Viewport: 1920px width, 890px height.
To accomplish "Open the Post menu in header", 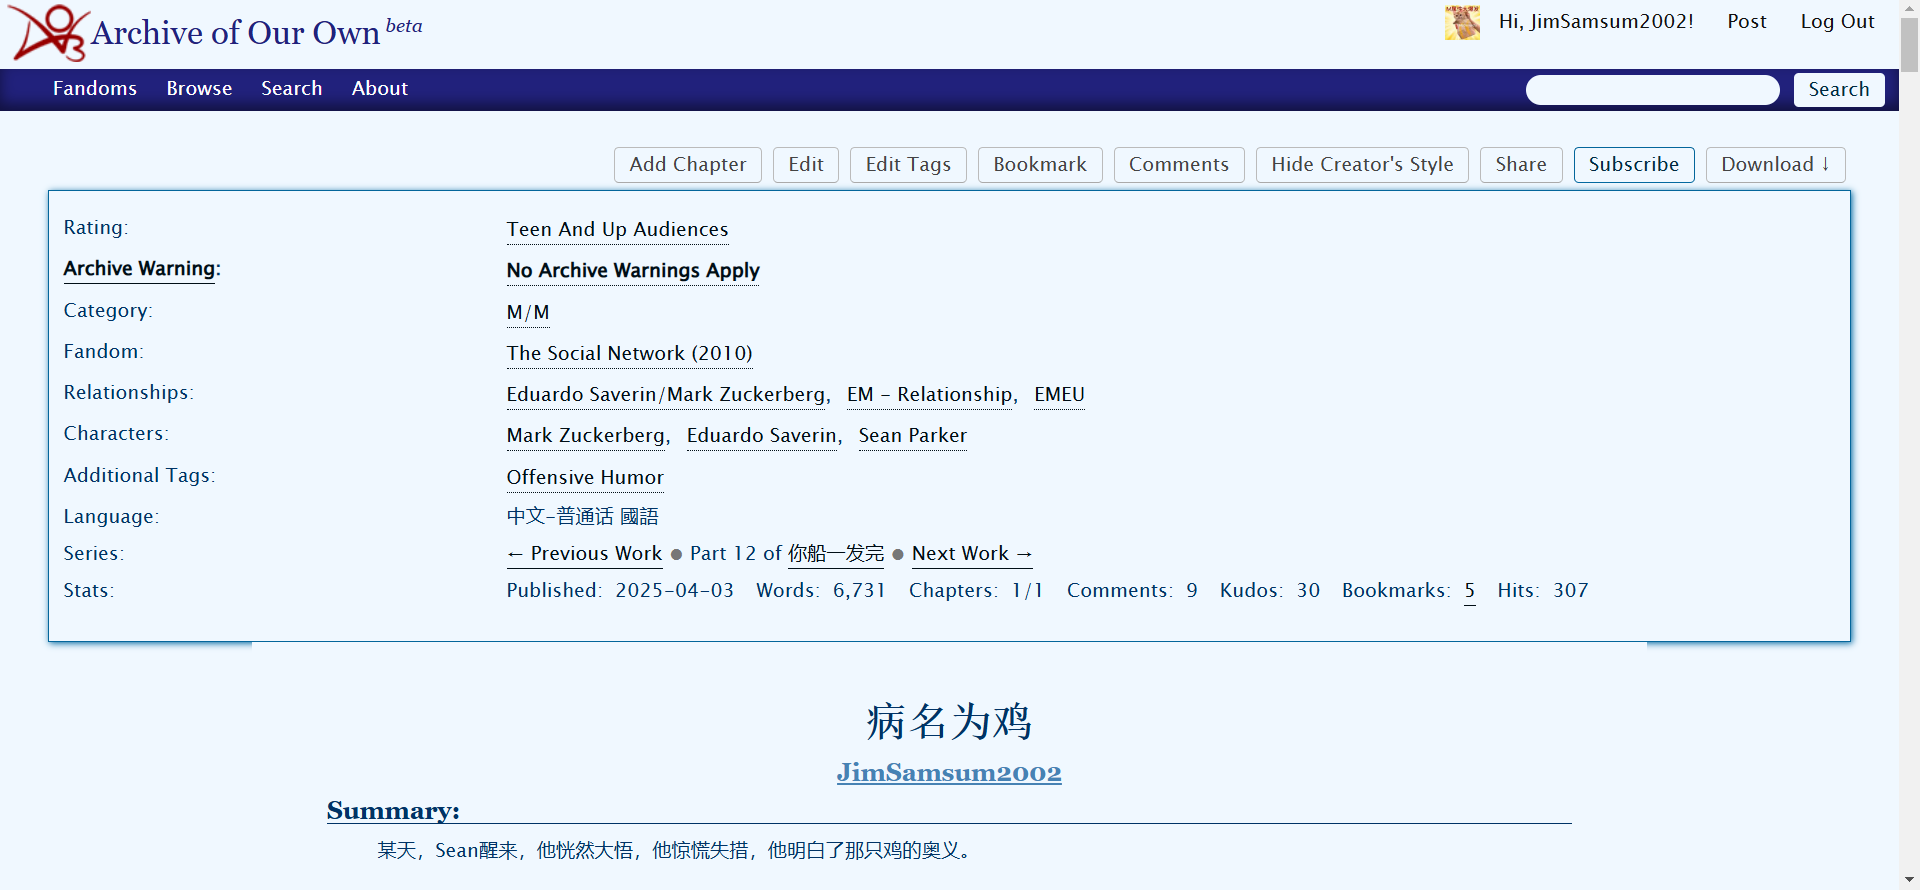I will tap(1747, 22).
